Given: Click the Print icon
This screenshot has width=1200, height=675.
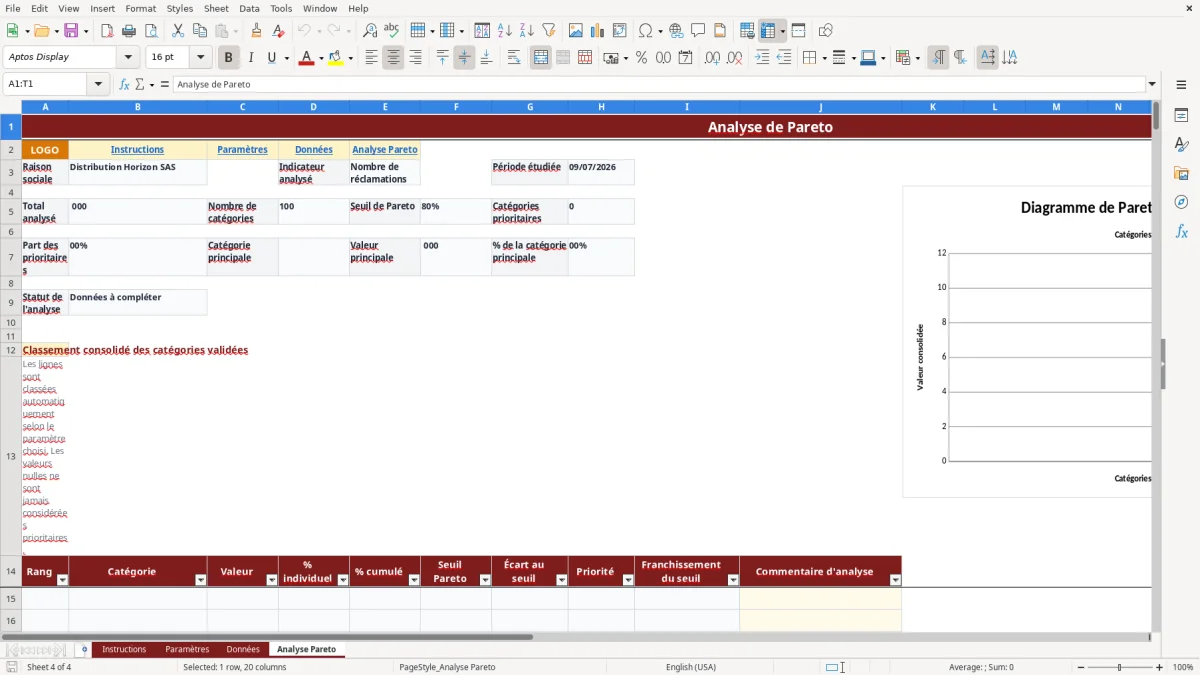Looking at the screenshot, I should click(x=128, y=31).
